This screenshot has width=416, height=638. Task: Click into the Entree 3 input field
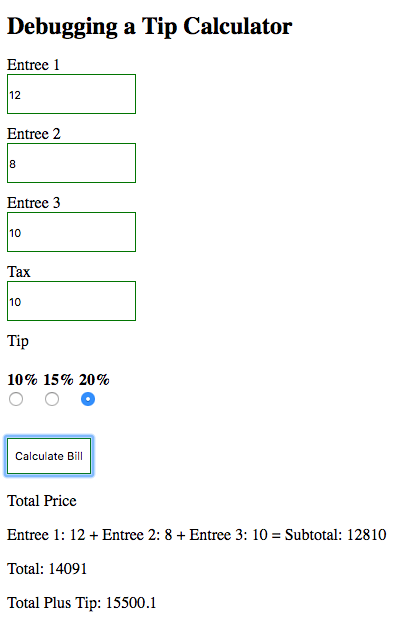[71, 232]
